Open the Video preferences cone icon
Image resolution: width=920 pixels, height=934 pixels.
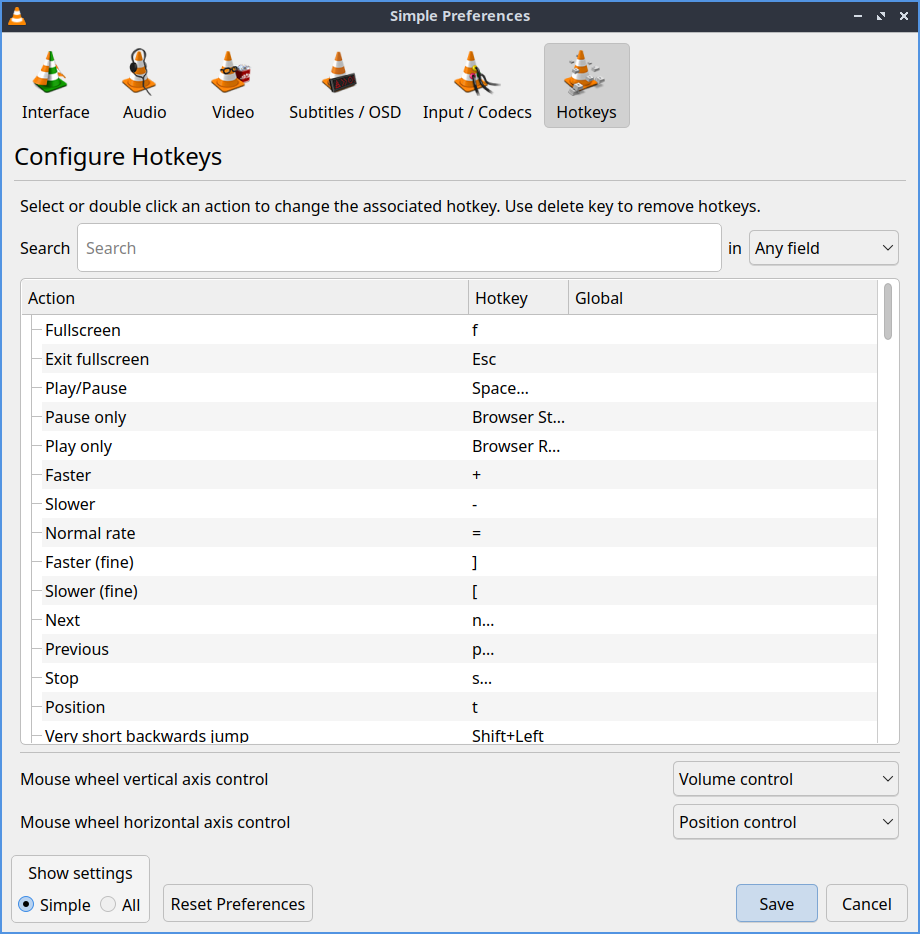pos(232,74)
